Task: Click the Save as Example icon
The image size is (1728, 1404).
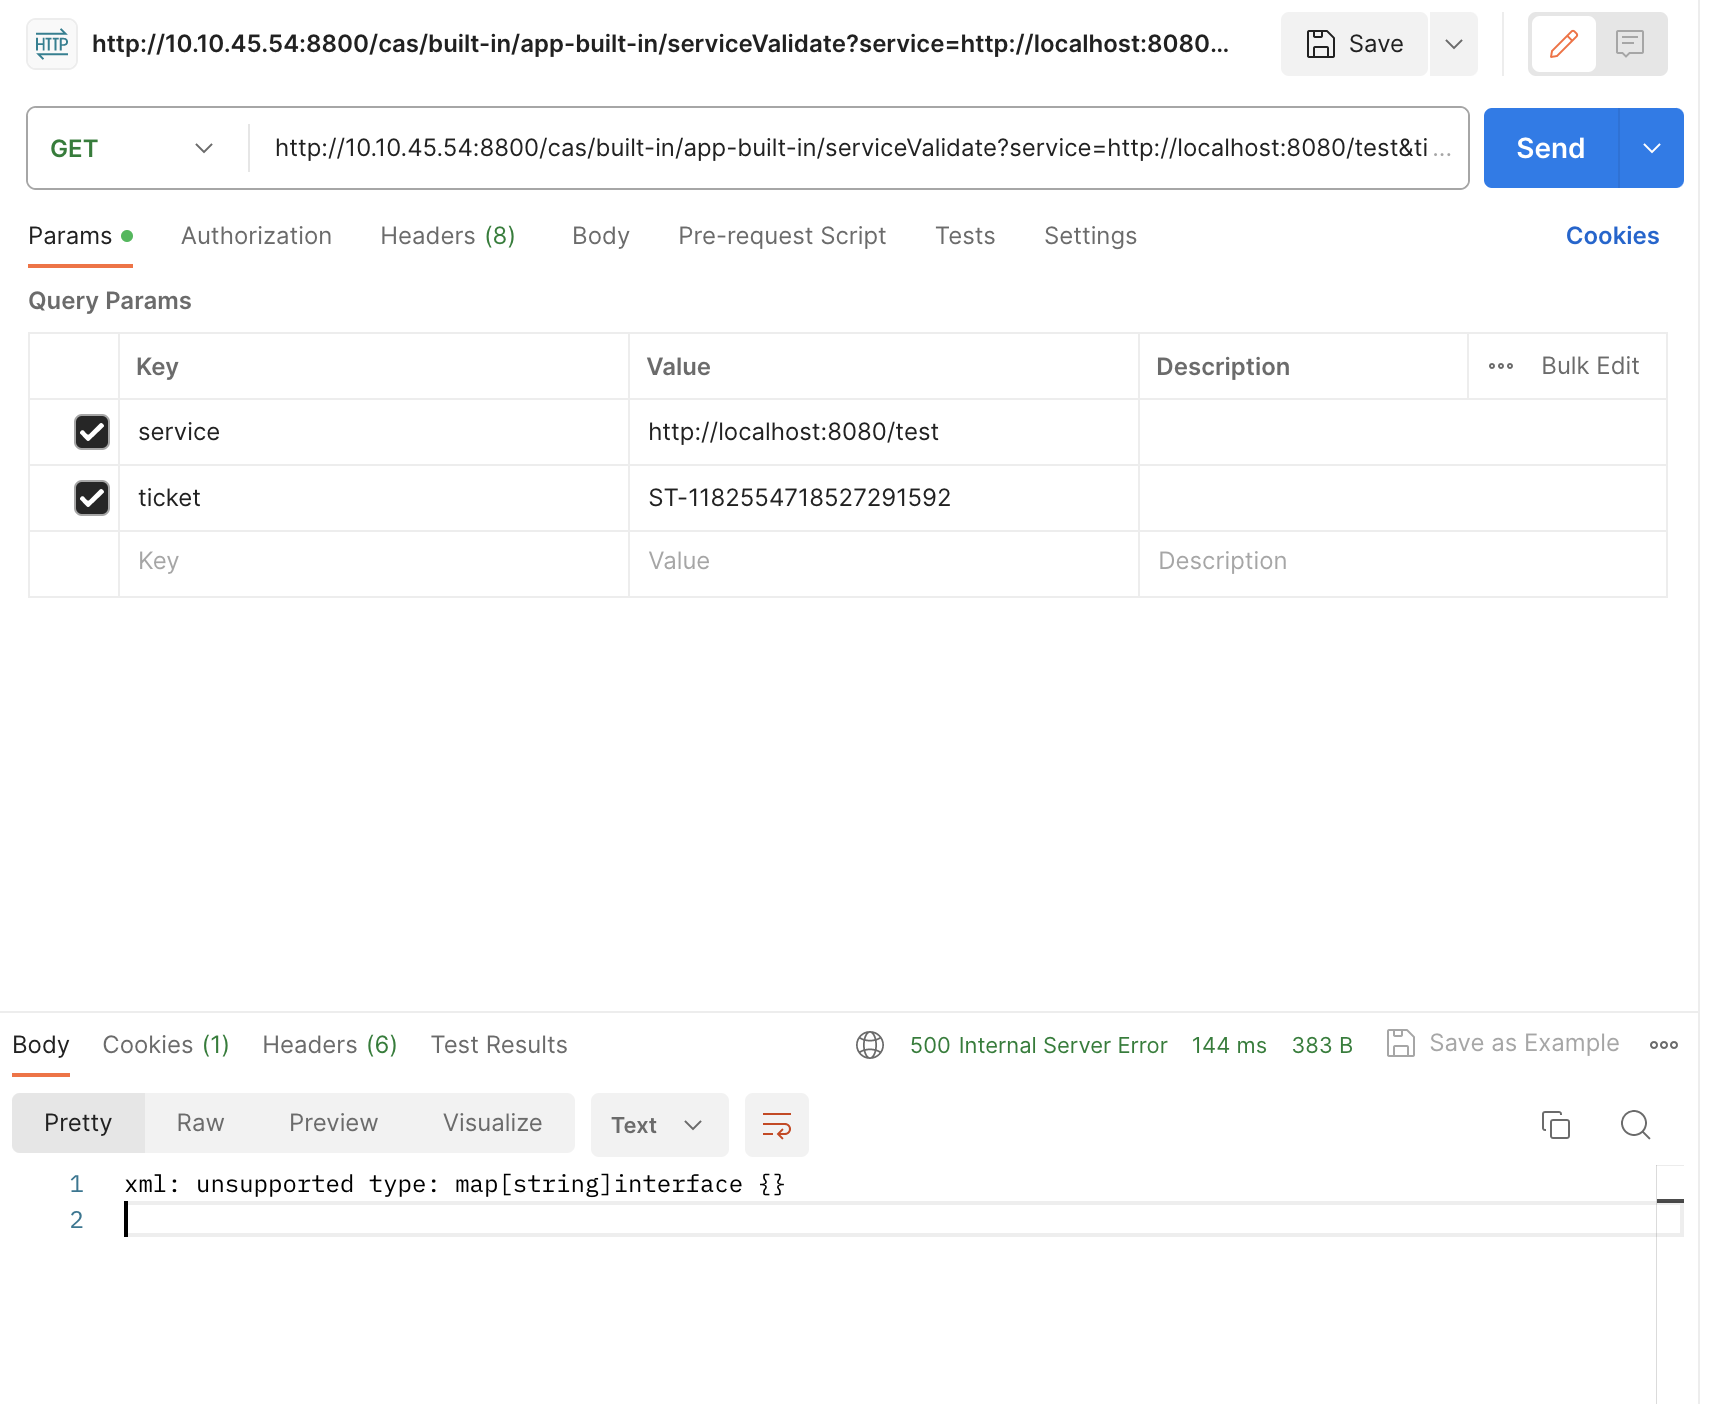Action: pyautogui.click(x=1401, y=1043)
